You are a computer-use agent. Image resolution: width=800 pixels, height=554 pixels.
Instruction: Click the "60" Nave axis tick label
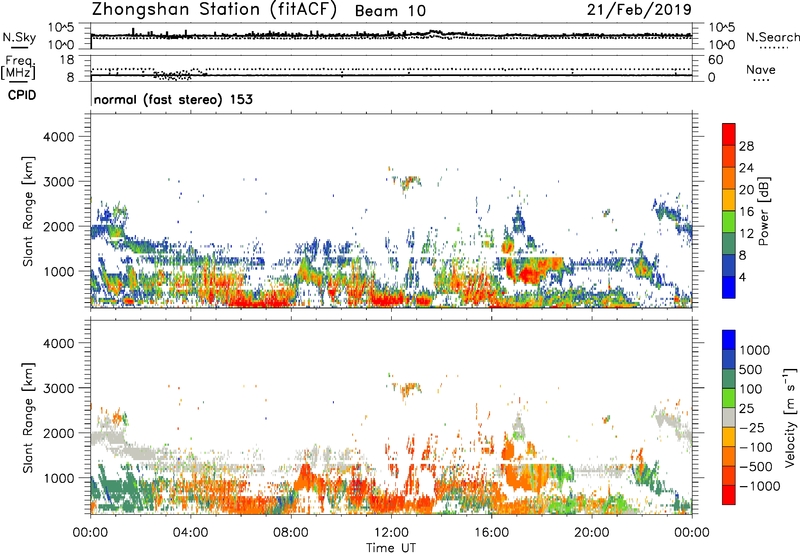(x=715, y=60)
